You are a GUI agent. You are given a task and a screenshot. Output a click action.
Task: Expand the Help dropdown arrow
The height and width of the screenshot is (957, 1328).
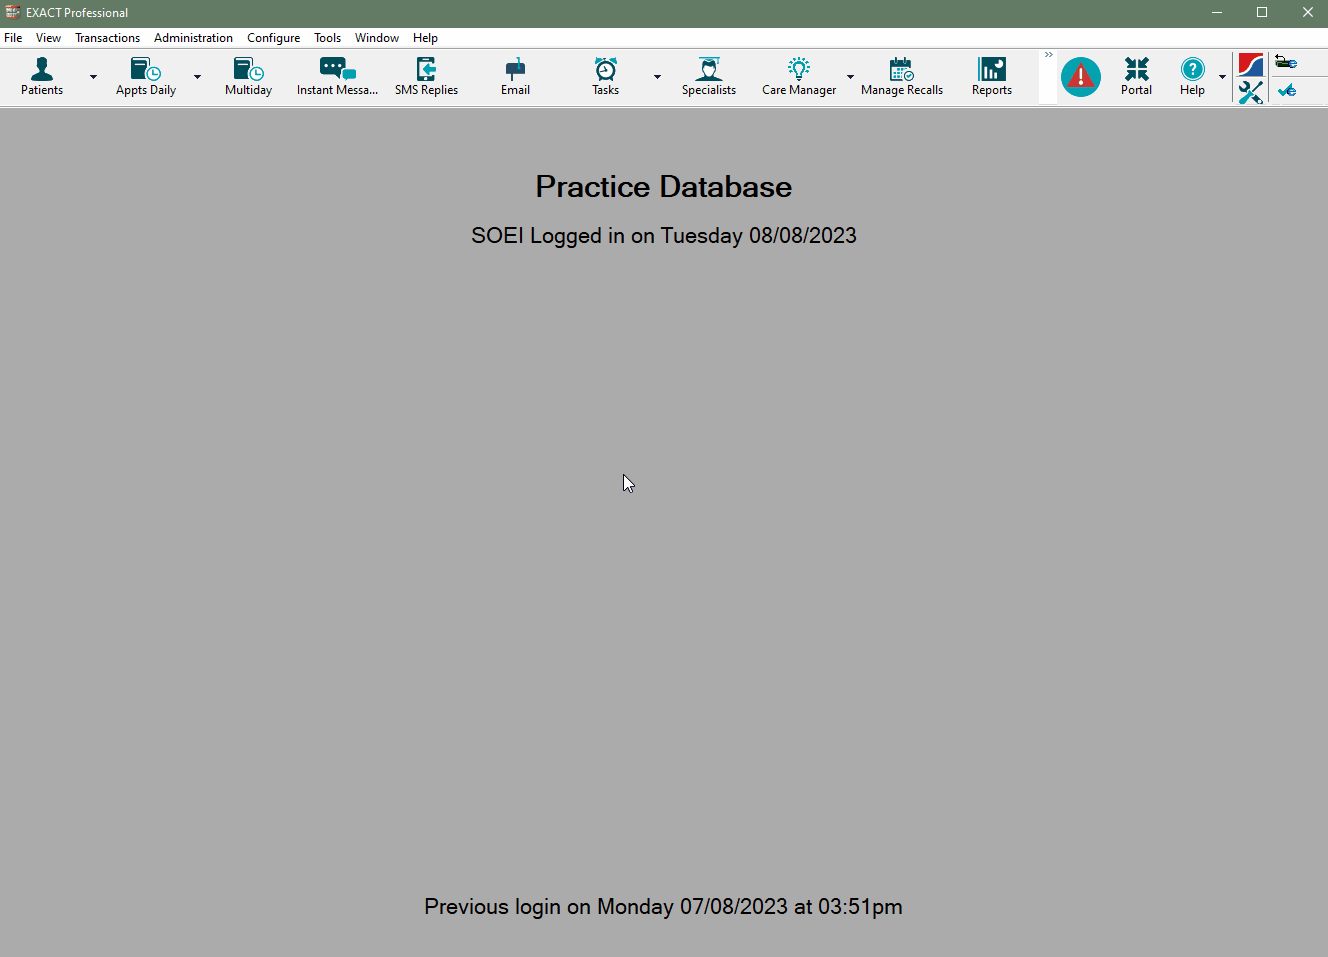point(1222,76)
